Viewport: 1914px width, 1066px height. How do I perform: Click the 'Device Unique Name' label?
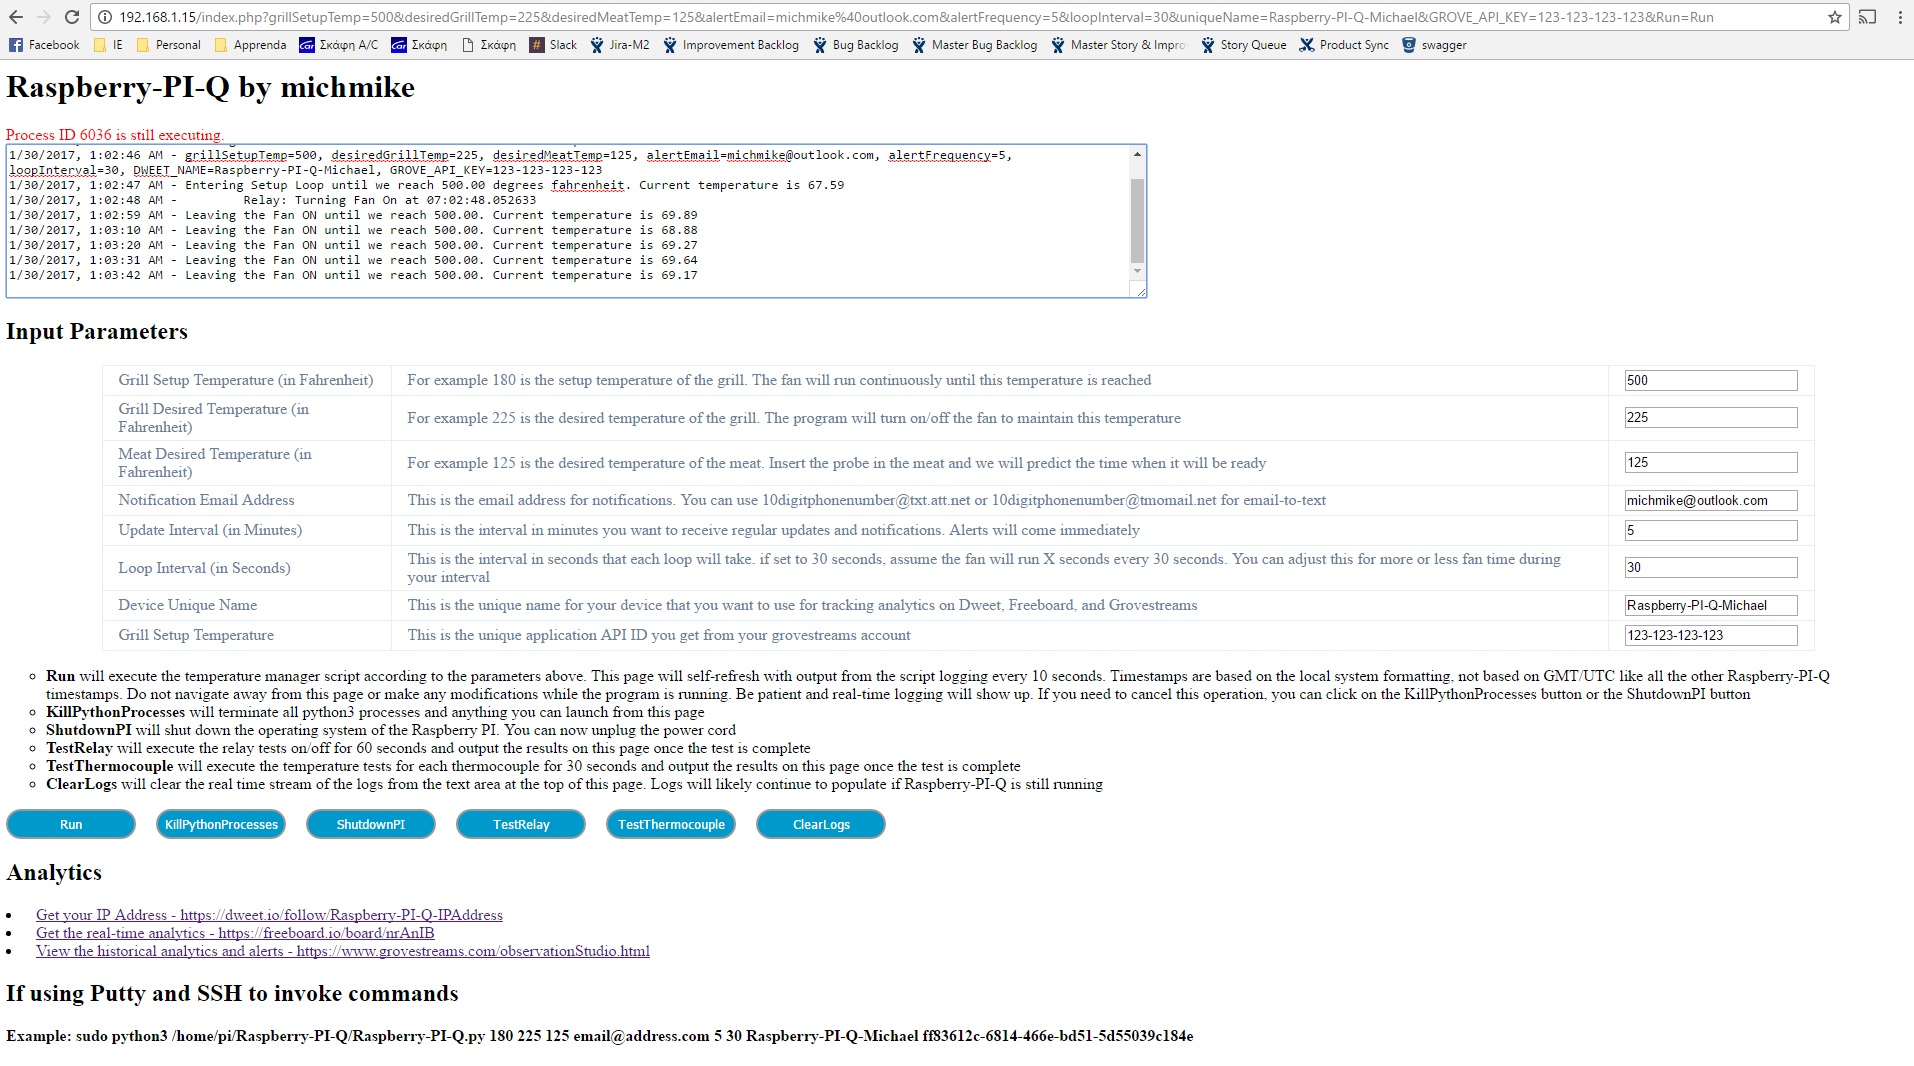point(188,605)
